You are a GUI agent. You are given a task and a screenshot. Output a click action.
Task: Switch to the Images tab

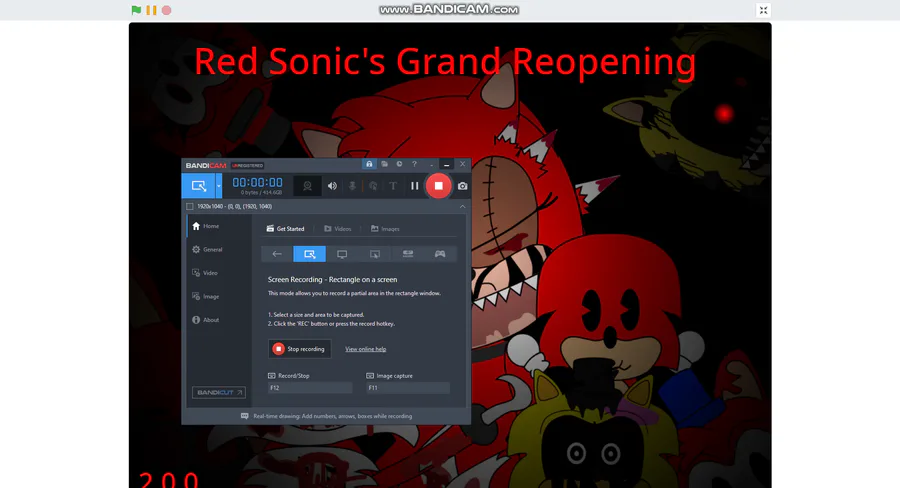385,228
